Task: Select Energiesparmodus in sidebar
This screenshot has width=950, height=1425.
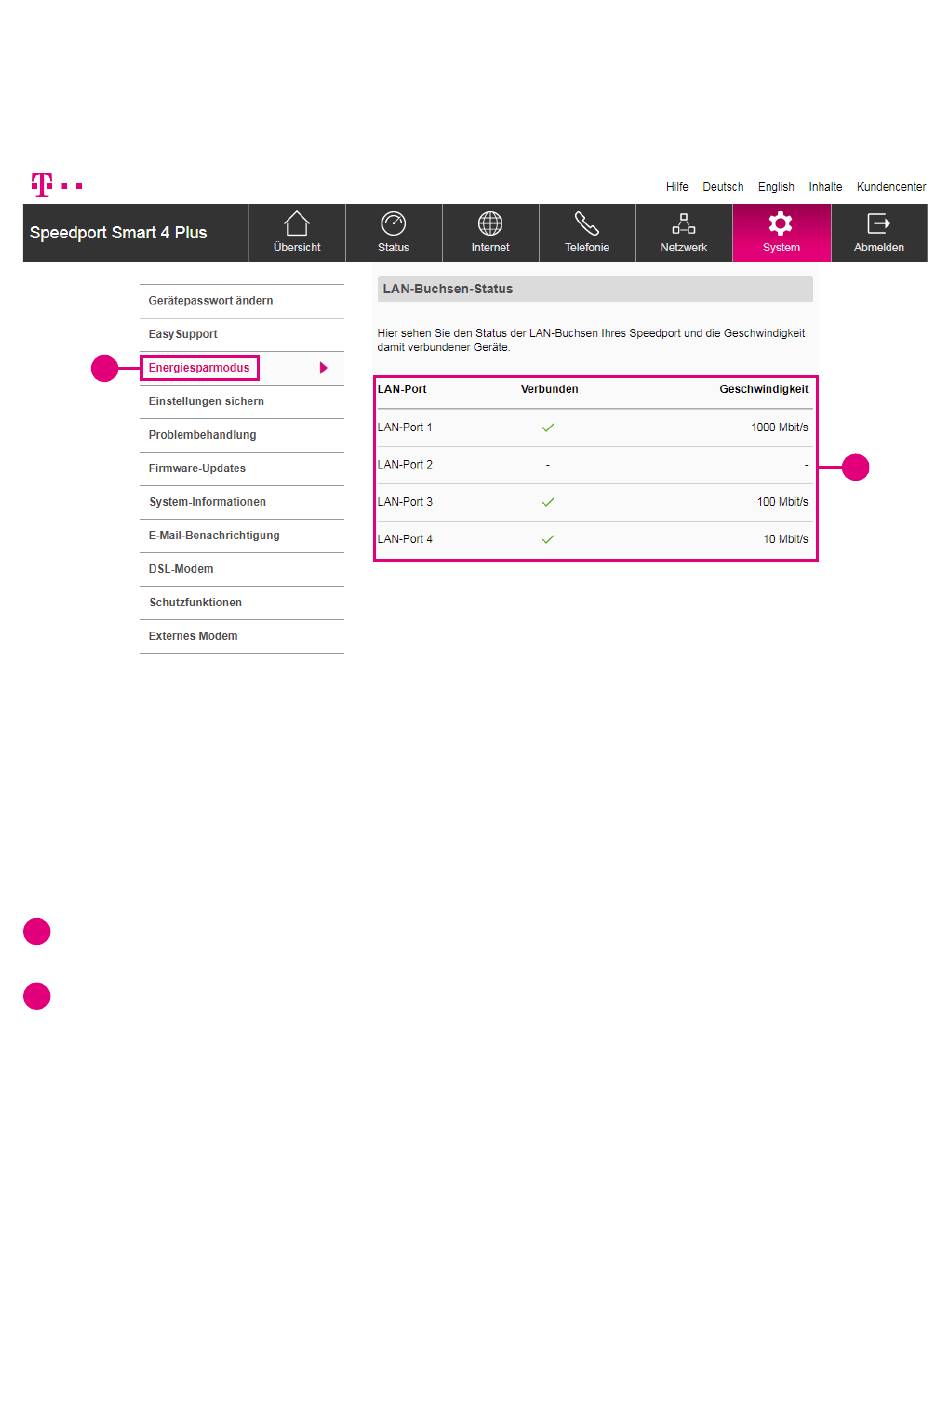Action: (x=199, y=368)
